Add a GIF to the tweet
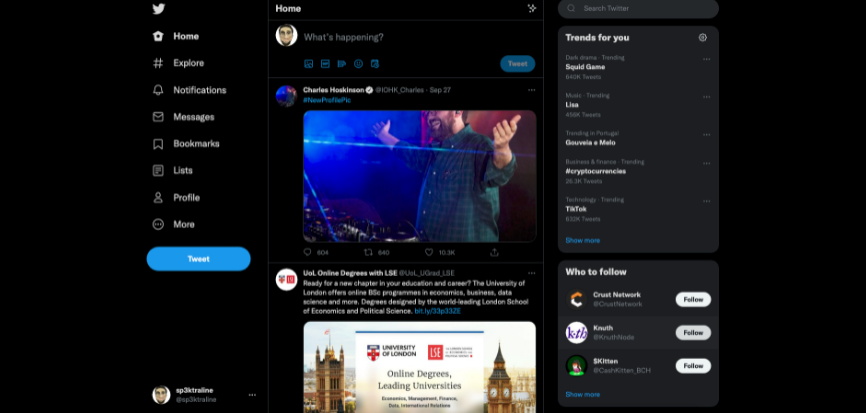Image resolution: width=866 pixels, height=413 pixels. 325,64
